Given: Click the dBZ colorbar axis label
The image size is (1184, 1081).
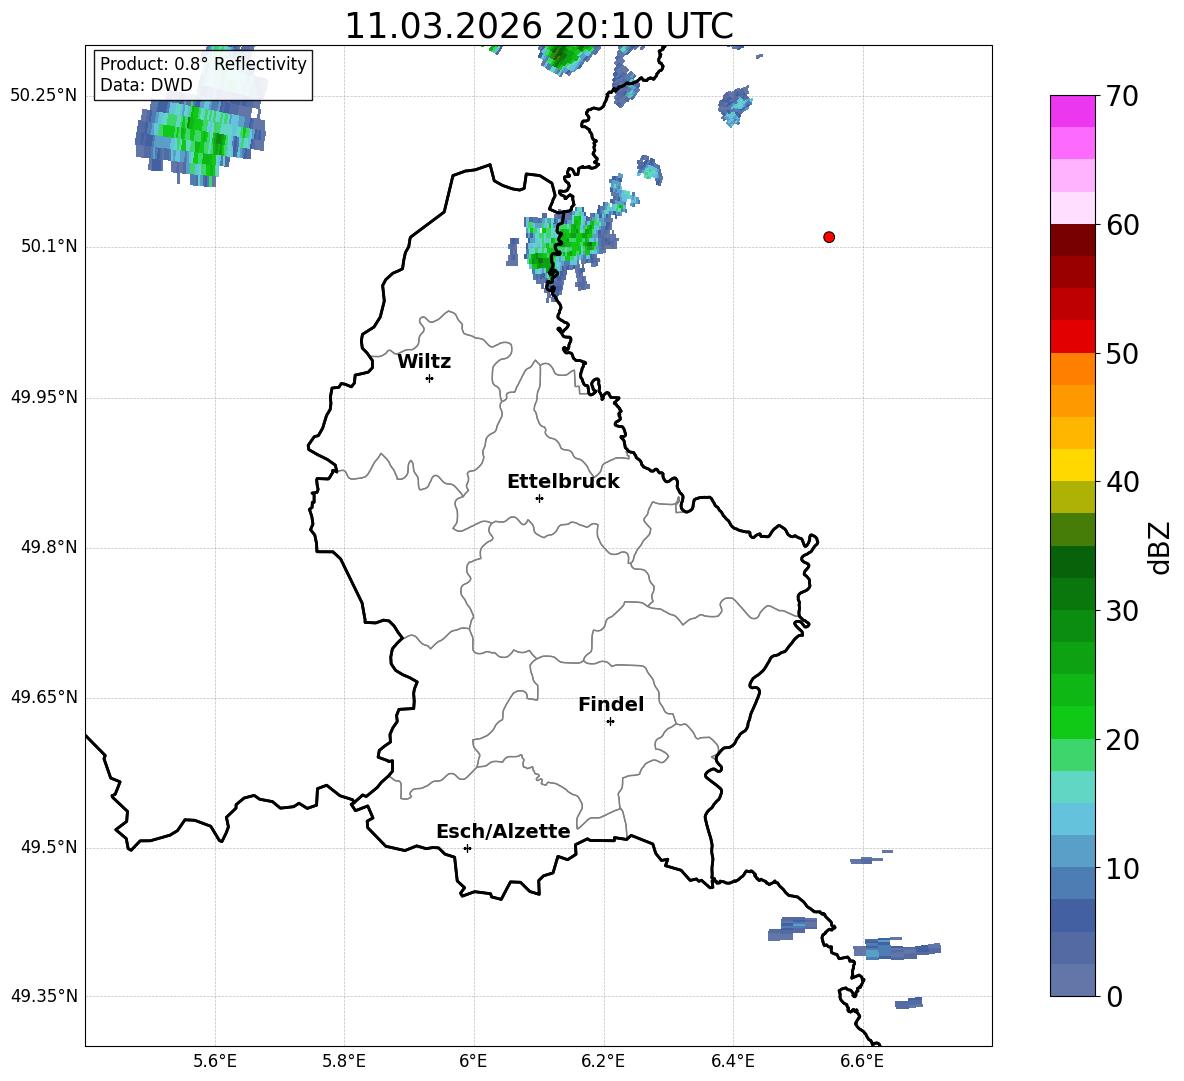Looking at the screenshot, I should [x=1159, y=547].
